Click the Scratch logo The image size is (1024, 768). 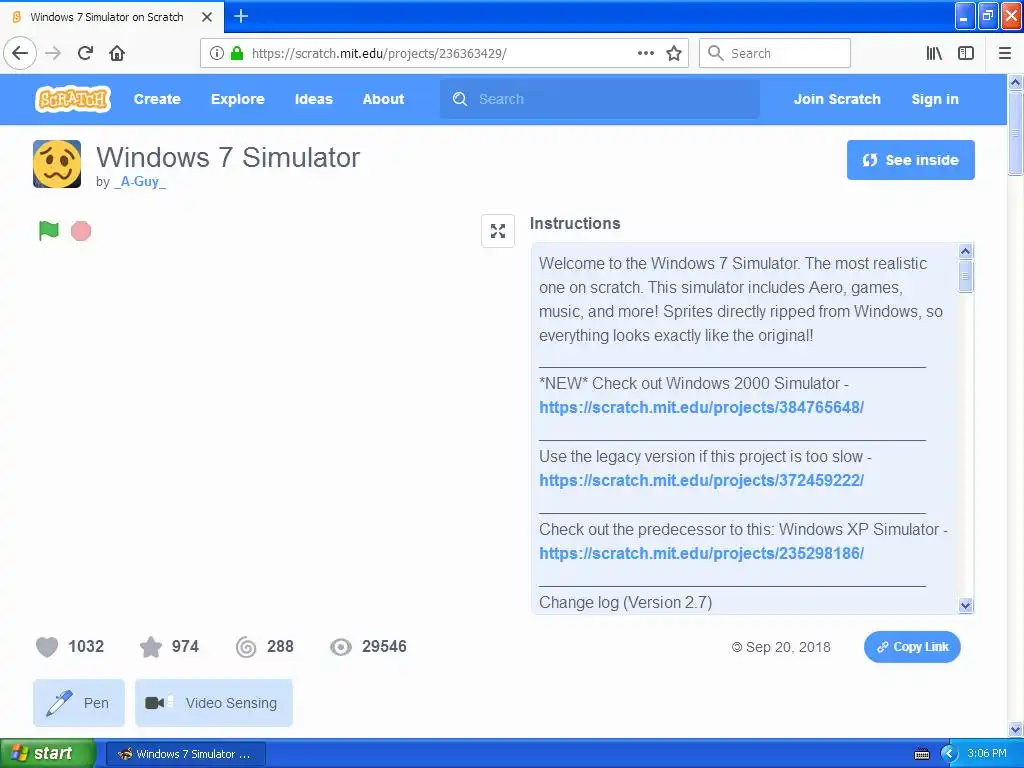(x=72, y=99)
